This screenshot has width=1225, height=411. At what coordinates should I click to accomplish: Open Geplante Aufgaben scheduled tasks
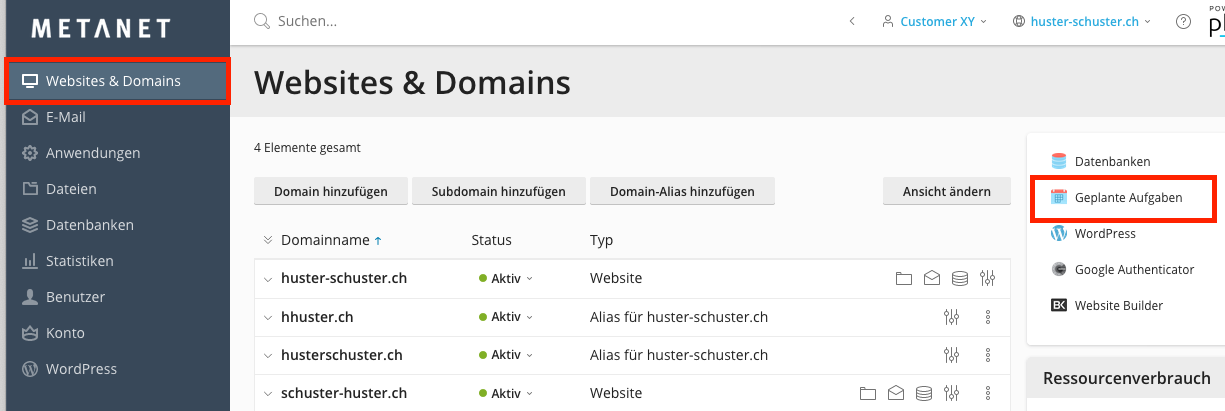[x=1128, y=198]
